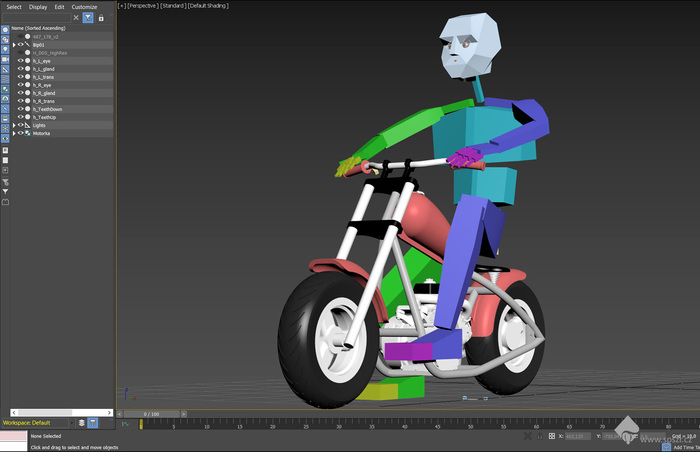Toggle visibility eye of Motorka
Viewport: 700px width, 452px height.
pyautogui.click(x=21, y=133)
